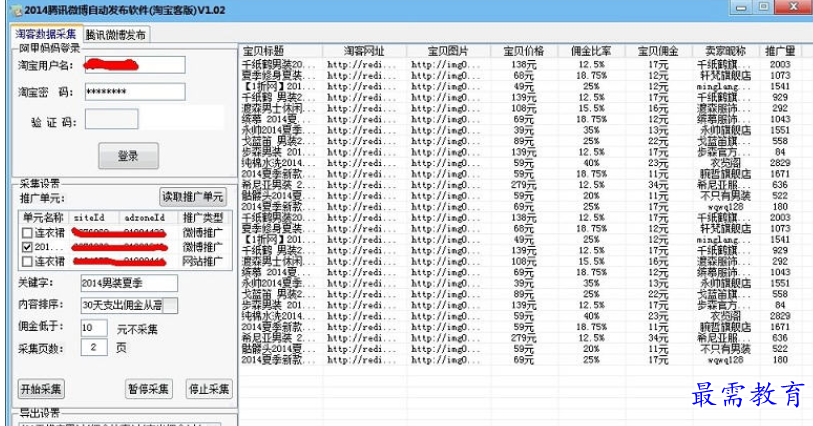Viewport: 813px width, 426px height.
Task: Edit the 关键字 field with 2014男装夏季
Action: pyautogui.click(x=129, y=283)
